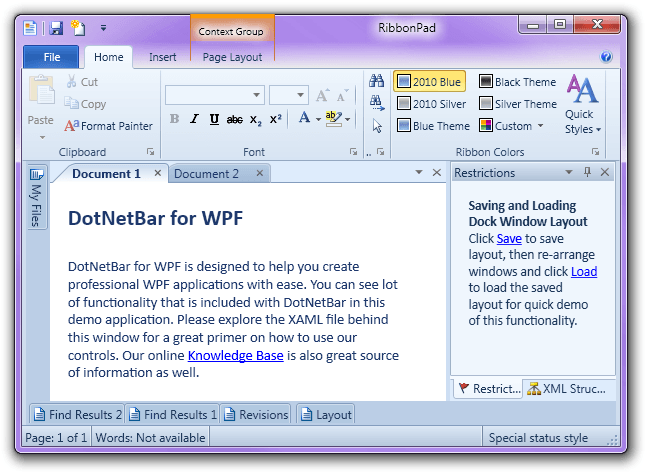Expand the My Files side panel
Screen dimensions: 646x472
[x=36, y=197]
